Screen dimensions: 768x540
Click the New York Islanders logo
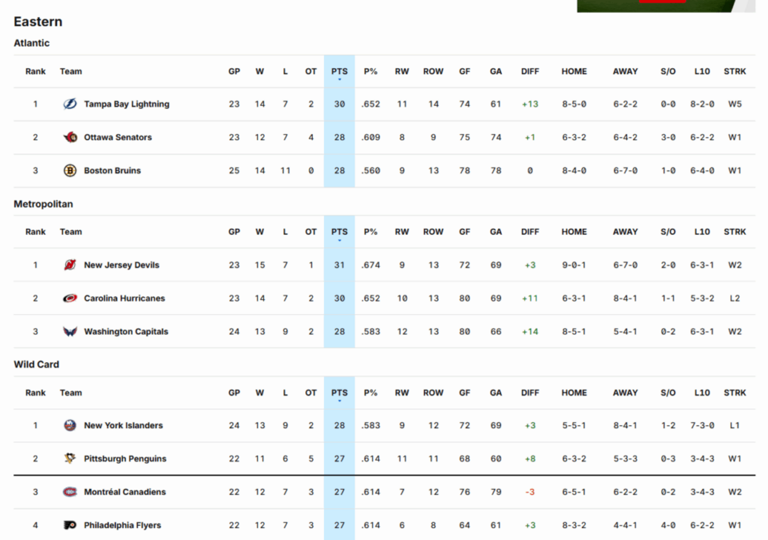coord(70,425)
